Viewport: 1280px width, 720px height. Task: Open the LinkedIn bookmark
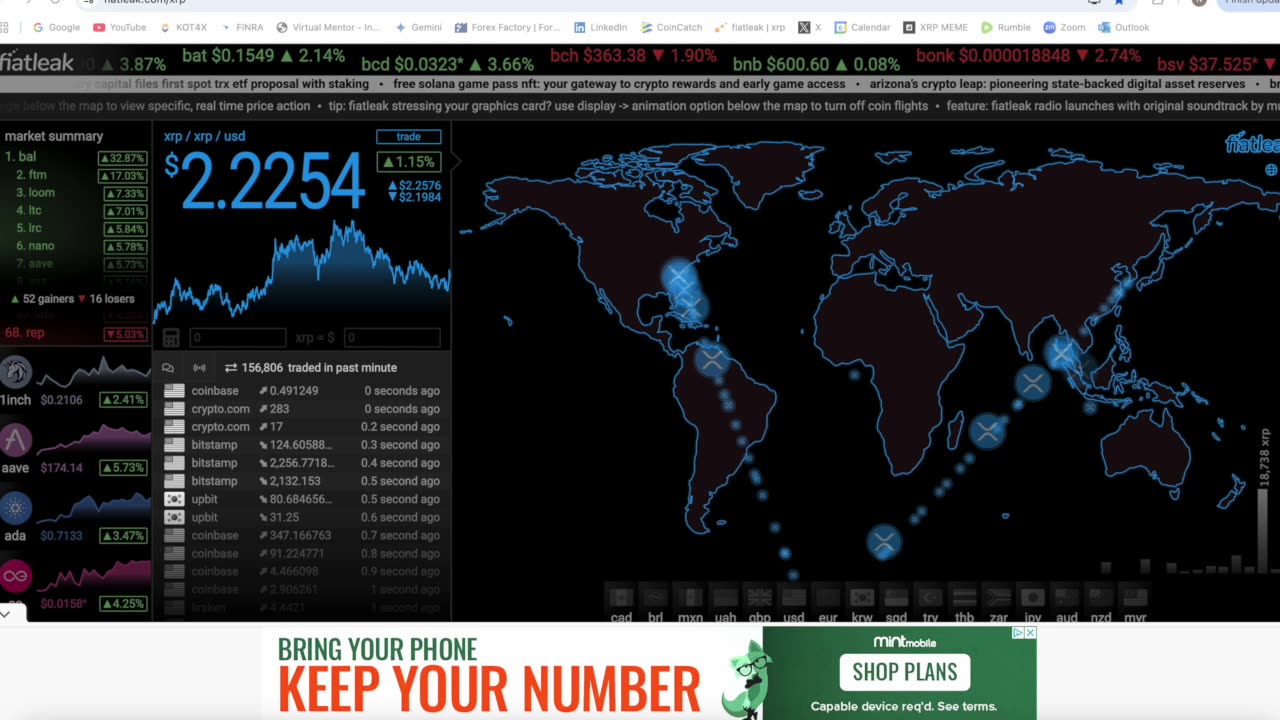[600, 27]
